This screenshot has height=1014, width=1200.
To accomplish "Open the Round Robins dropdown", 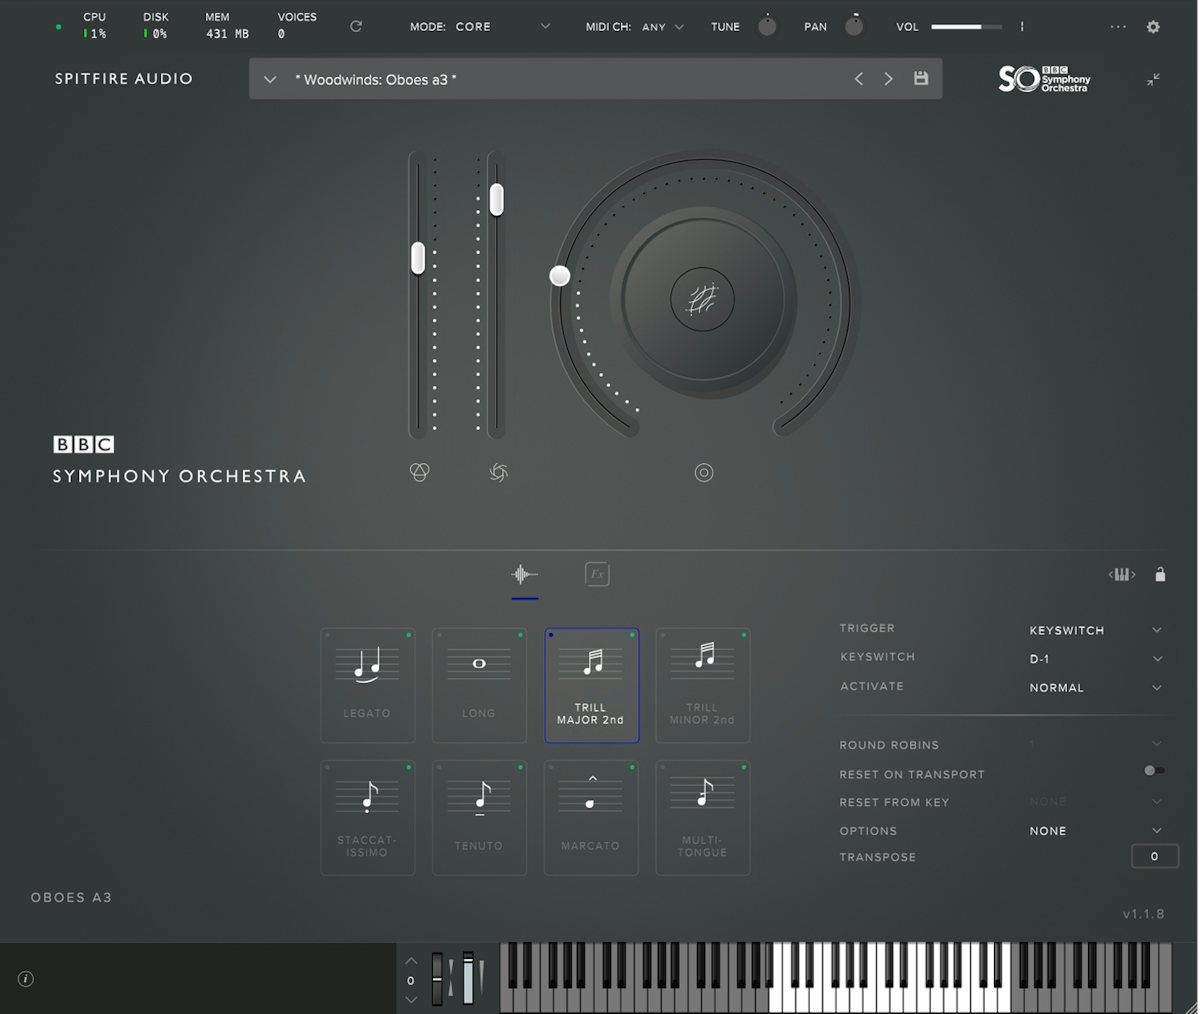I will [x=1095, y=744].
